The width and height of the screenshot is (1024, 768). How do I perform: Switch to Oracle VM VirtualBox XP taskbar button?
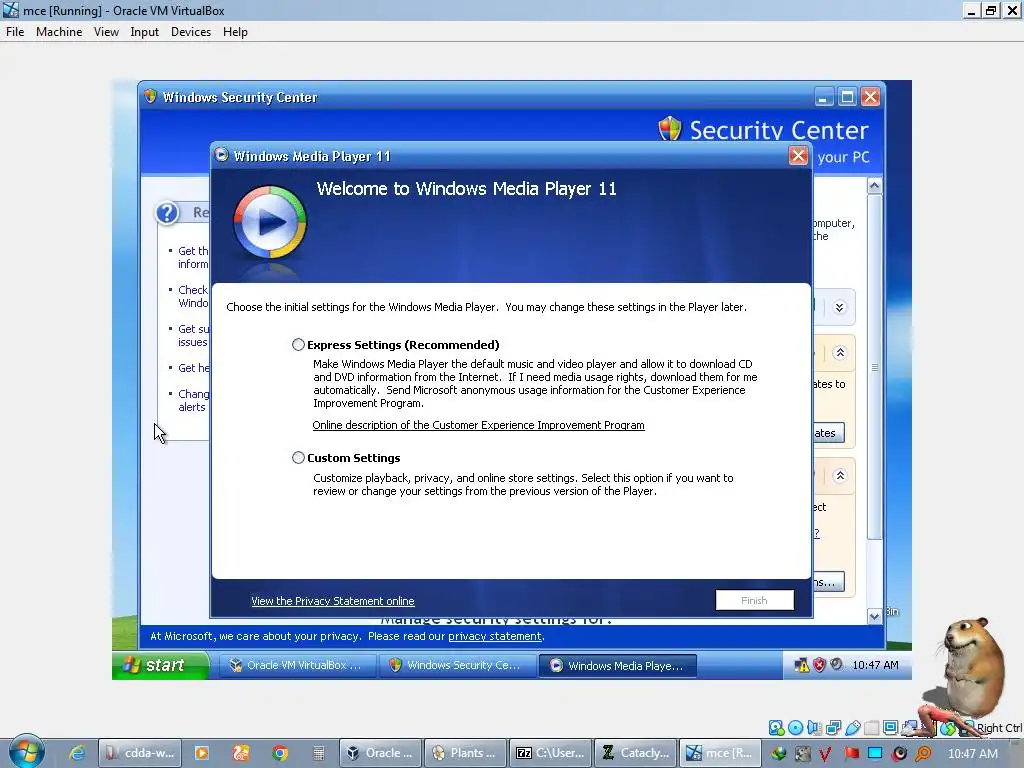coord(296,665)
